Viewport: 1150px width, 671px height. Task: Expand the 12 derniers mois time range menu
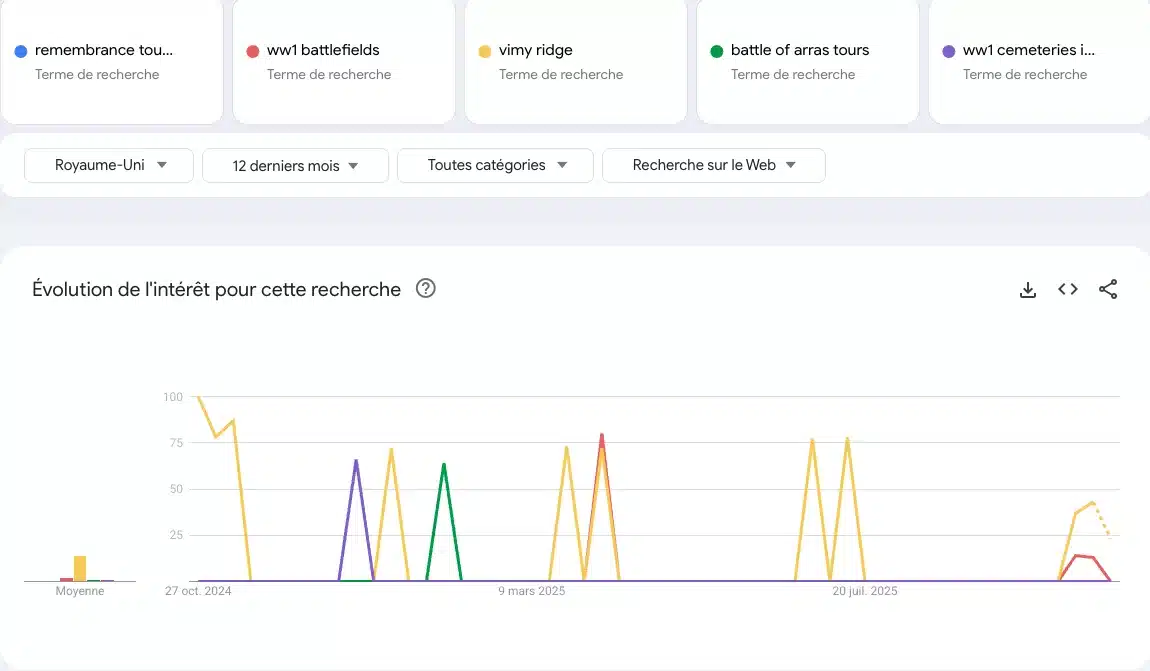[294, 165]
